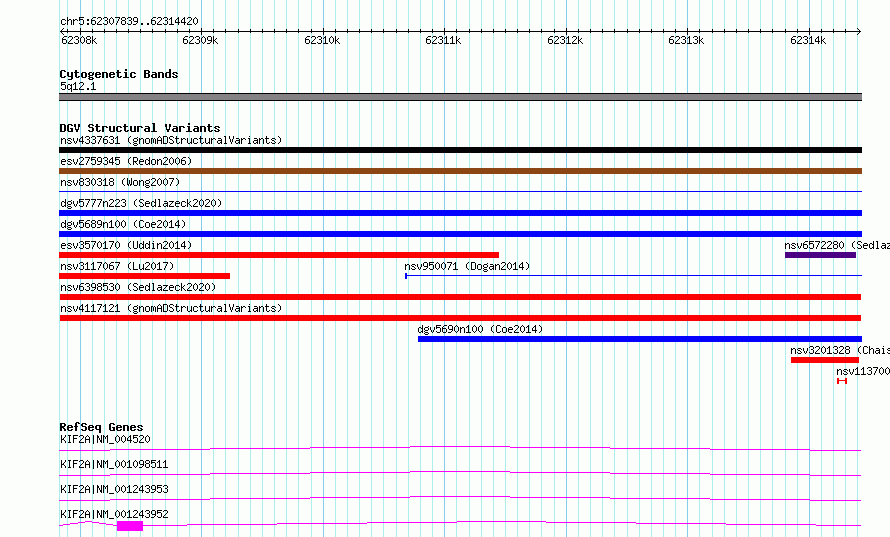Viewport: 890px width, 537px height.
Task: Click the KIF2A|NM_004520 magenta intron line
Action: click(460, 448)
